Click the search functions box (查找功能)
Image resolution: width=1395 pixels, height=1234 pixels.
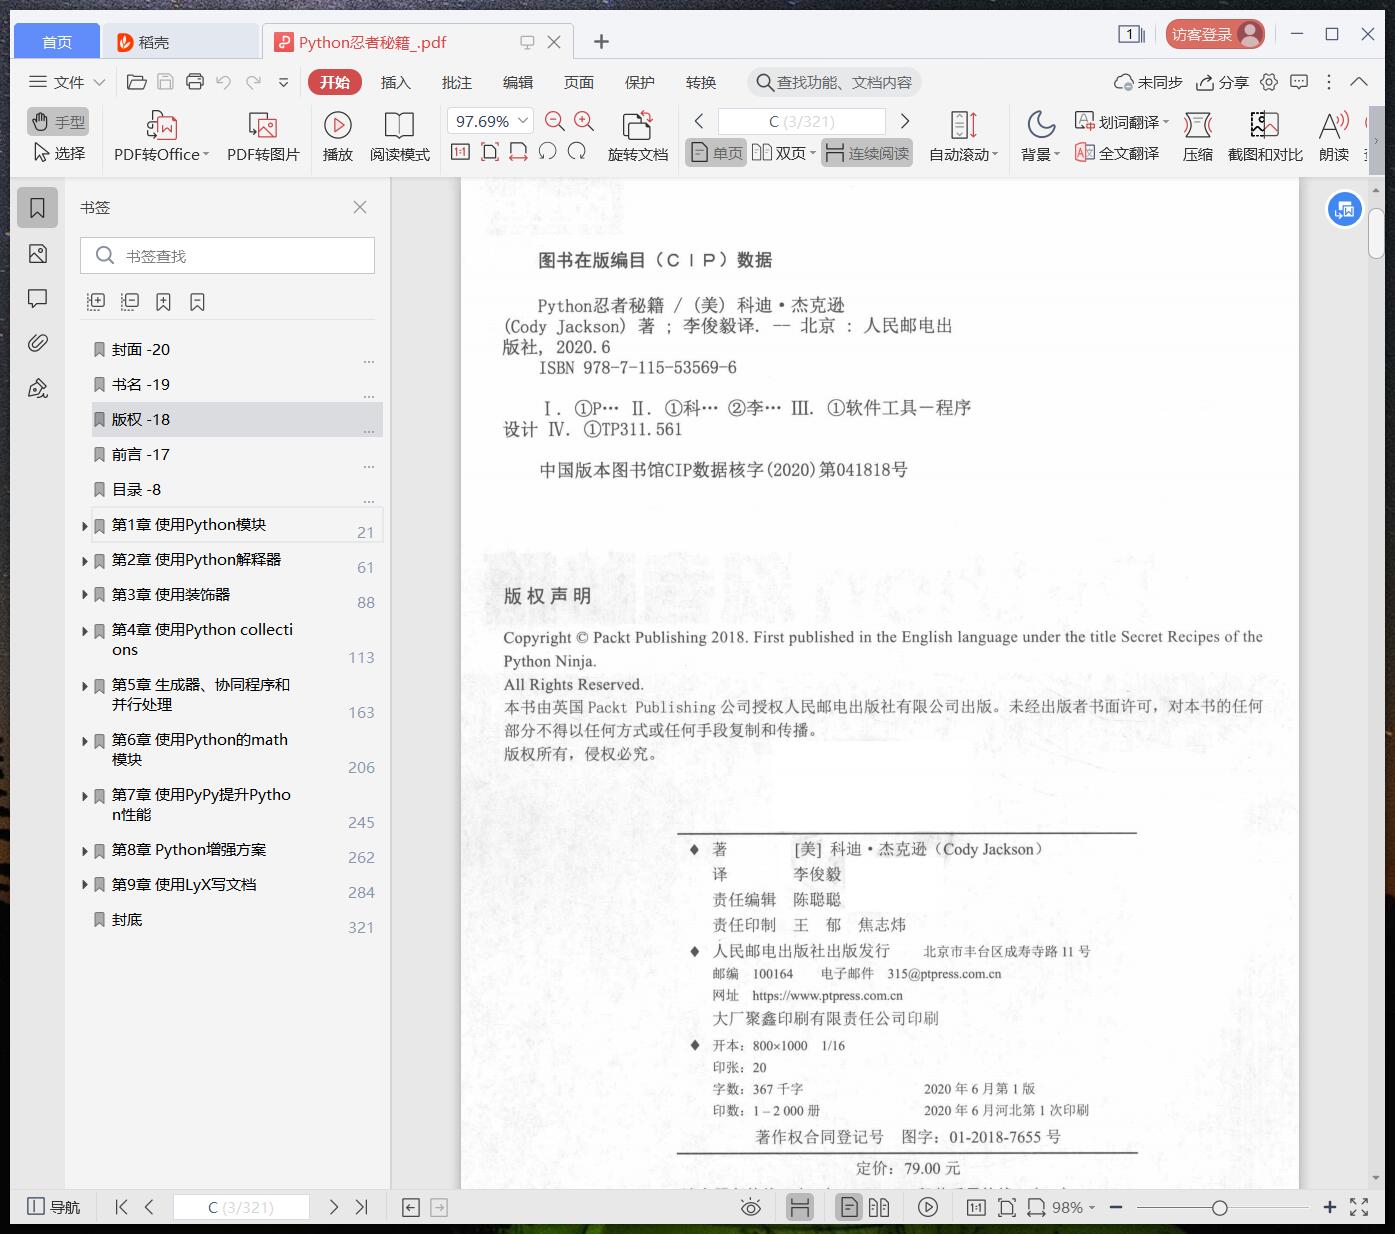834,82
